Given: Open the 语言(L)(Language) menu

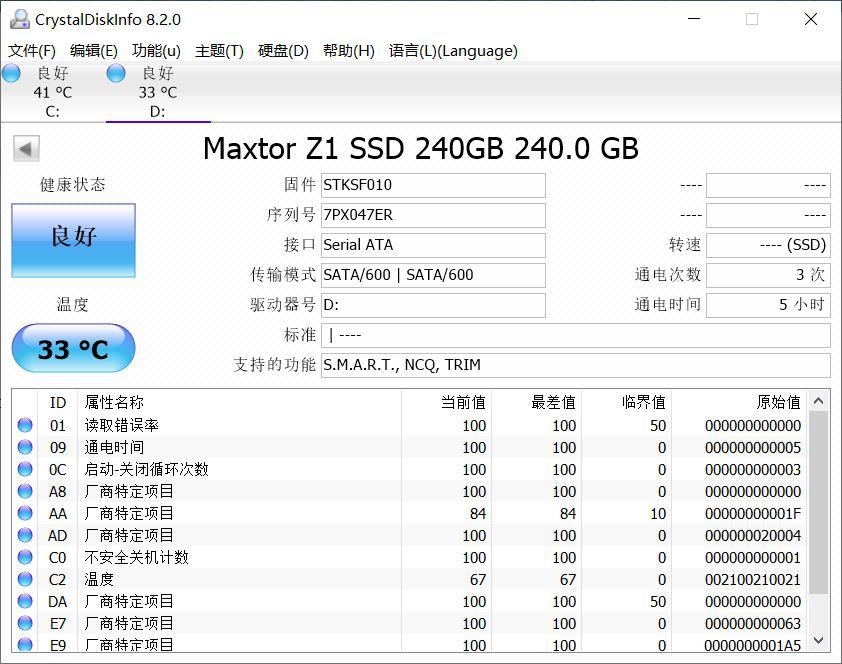Looking at the screenshot, I should coord(453,51).
